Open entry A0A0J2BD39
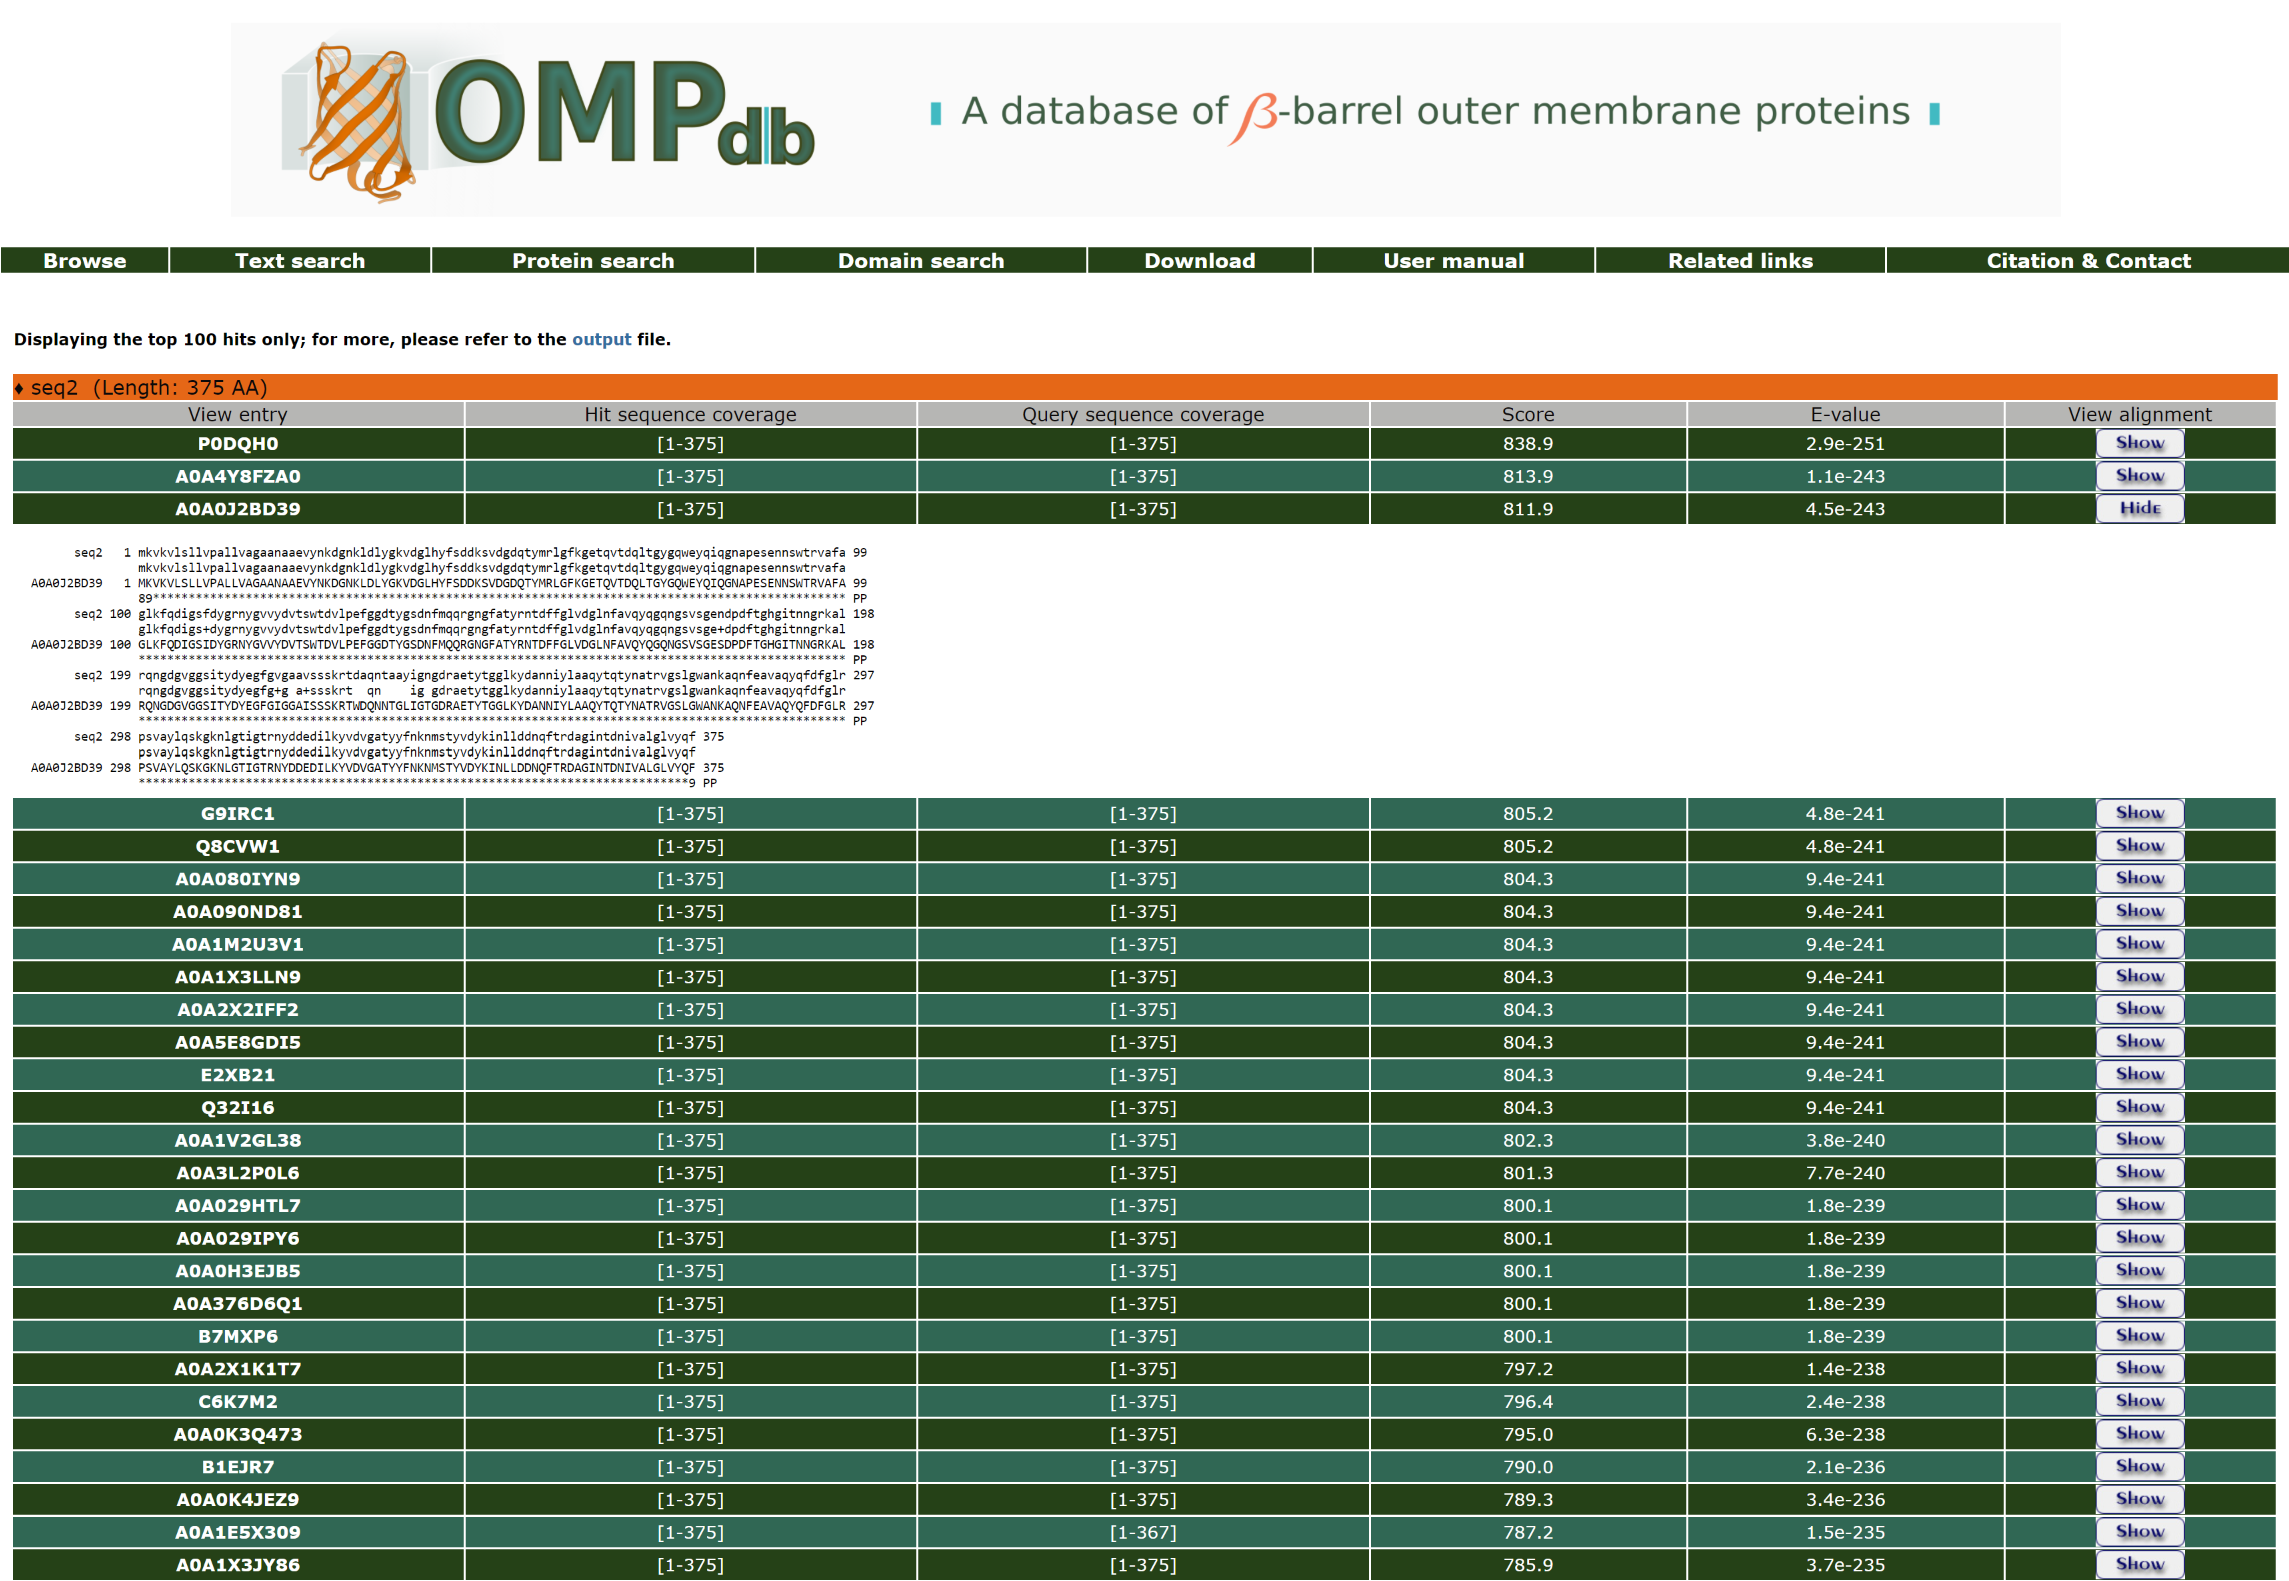Screen dimensions: 2289x1581 pos(238,509)
